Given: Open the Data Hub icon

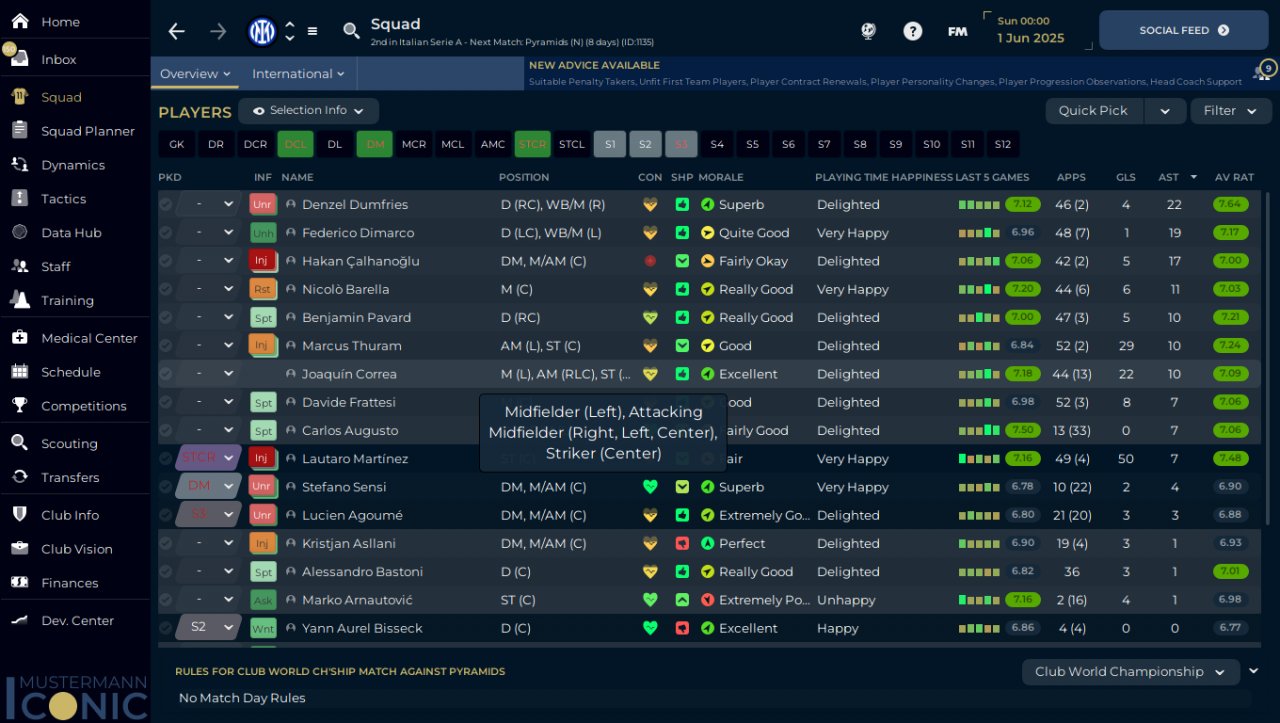Looking at the screenshot, I should click(x=19, y=233).
